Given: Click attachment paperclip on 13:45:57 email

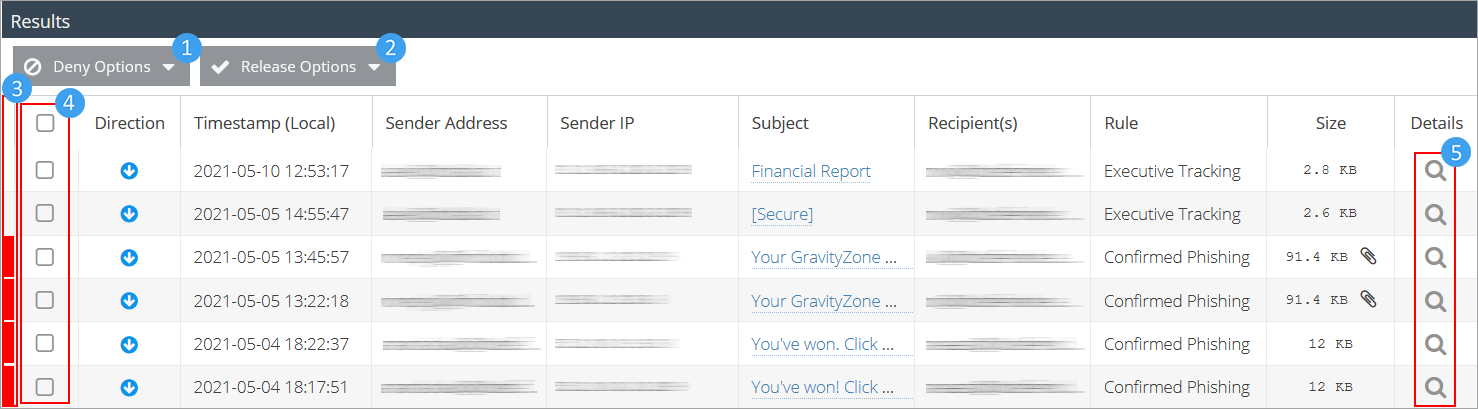Looking at the screenshot, I should coord(1368,257).
